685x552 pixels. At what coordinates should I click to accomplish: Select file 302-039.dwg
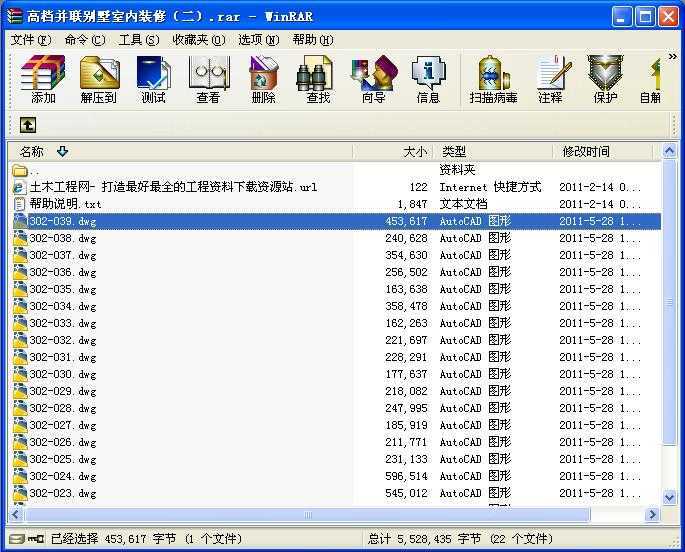click(63, 221)
